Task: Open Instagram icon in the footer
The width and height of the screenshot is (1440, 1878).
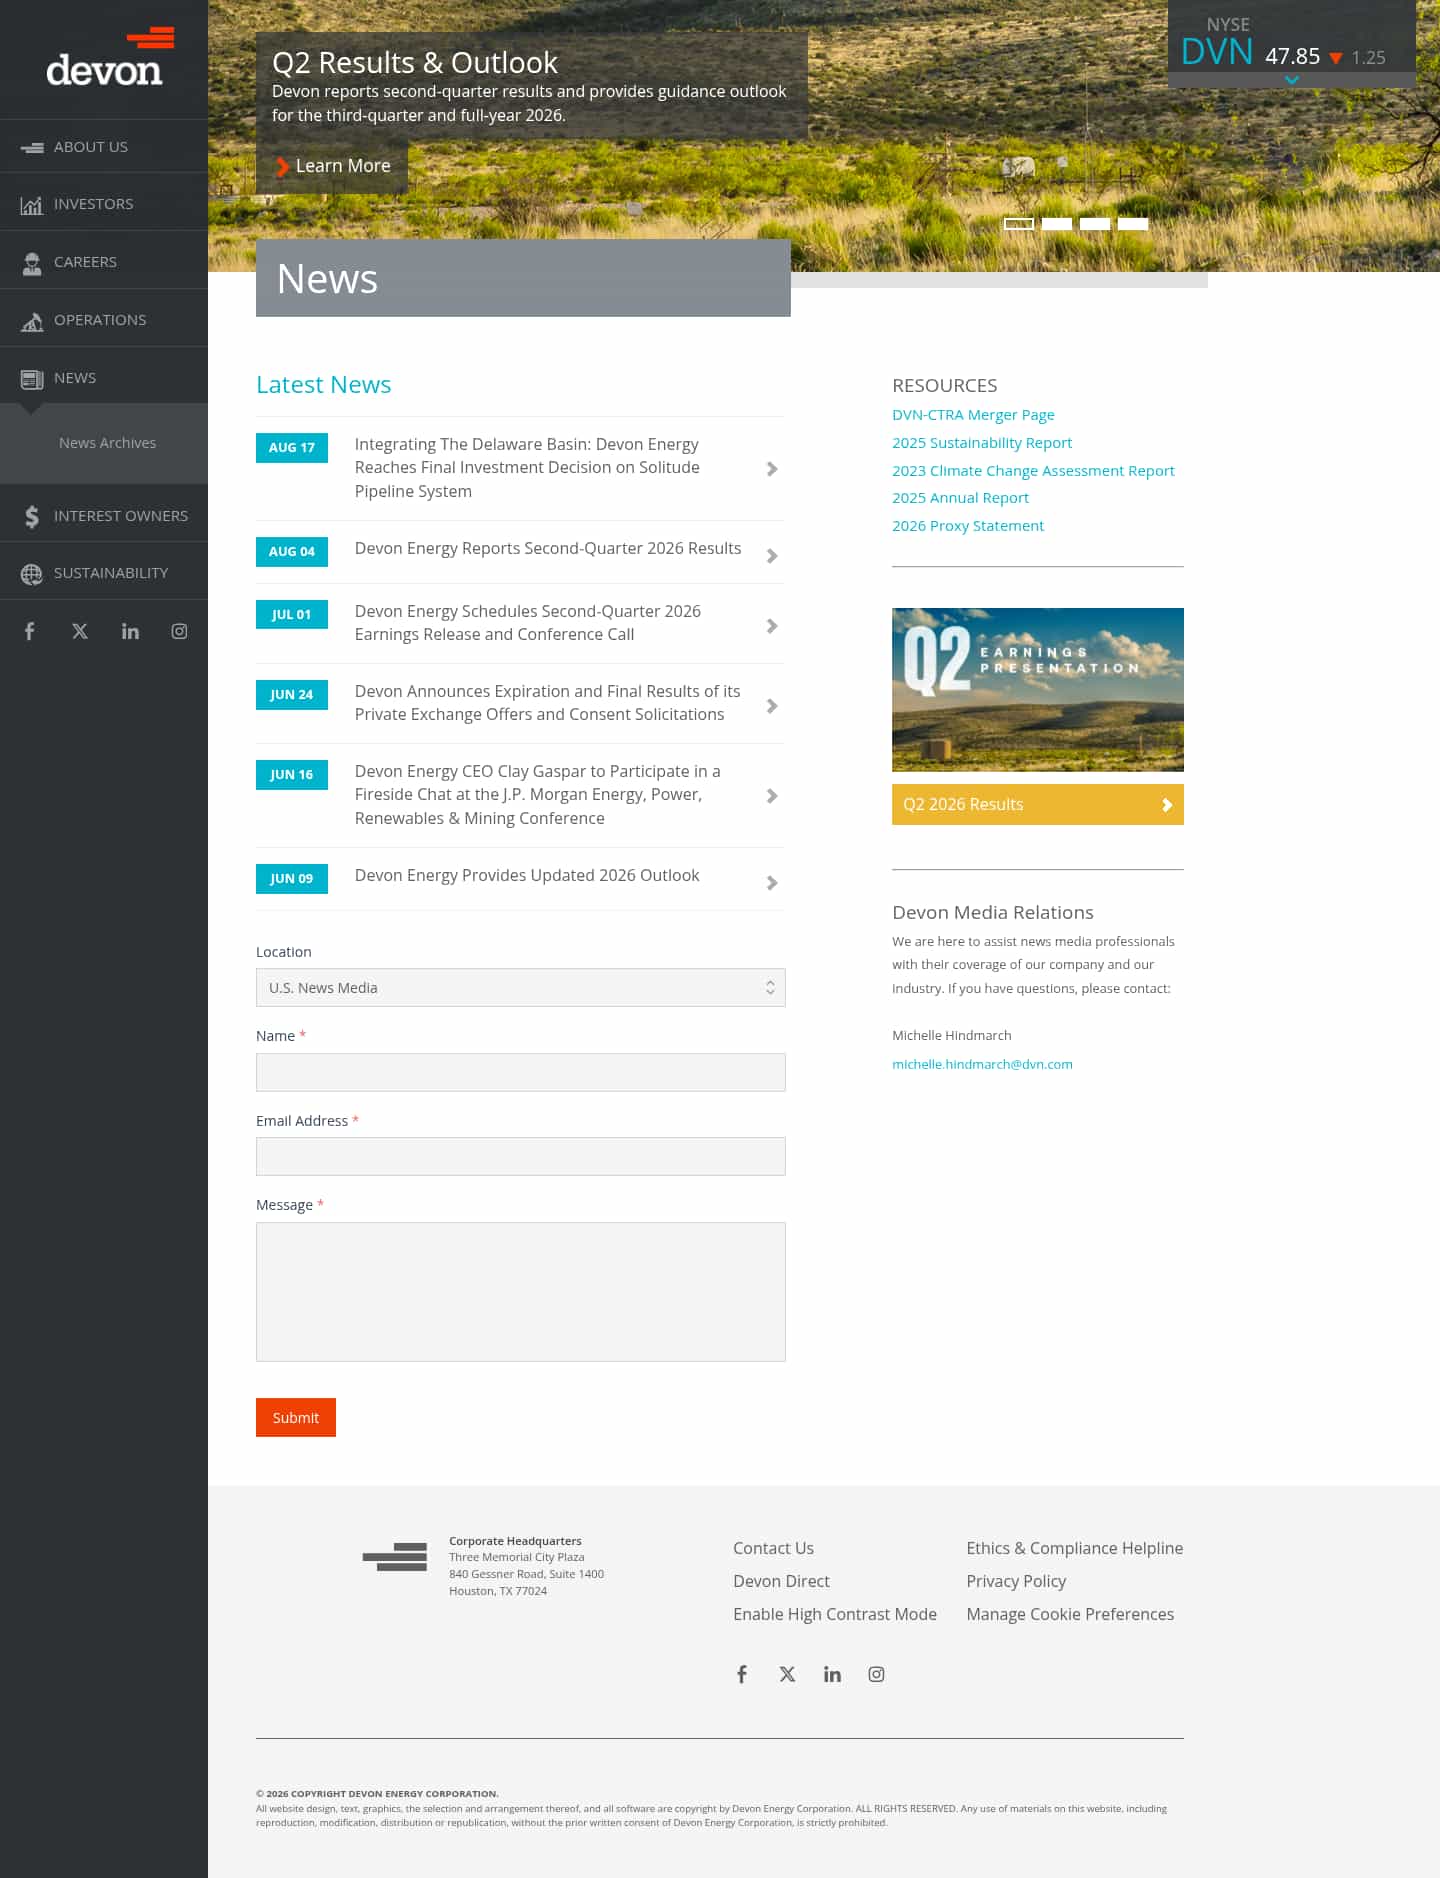Action: coord(876,1674)
